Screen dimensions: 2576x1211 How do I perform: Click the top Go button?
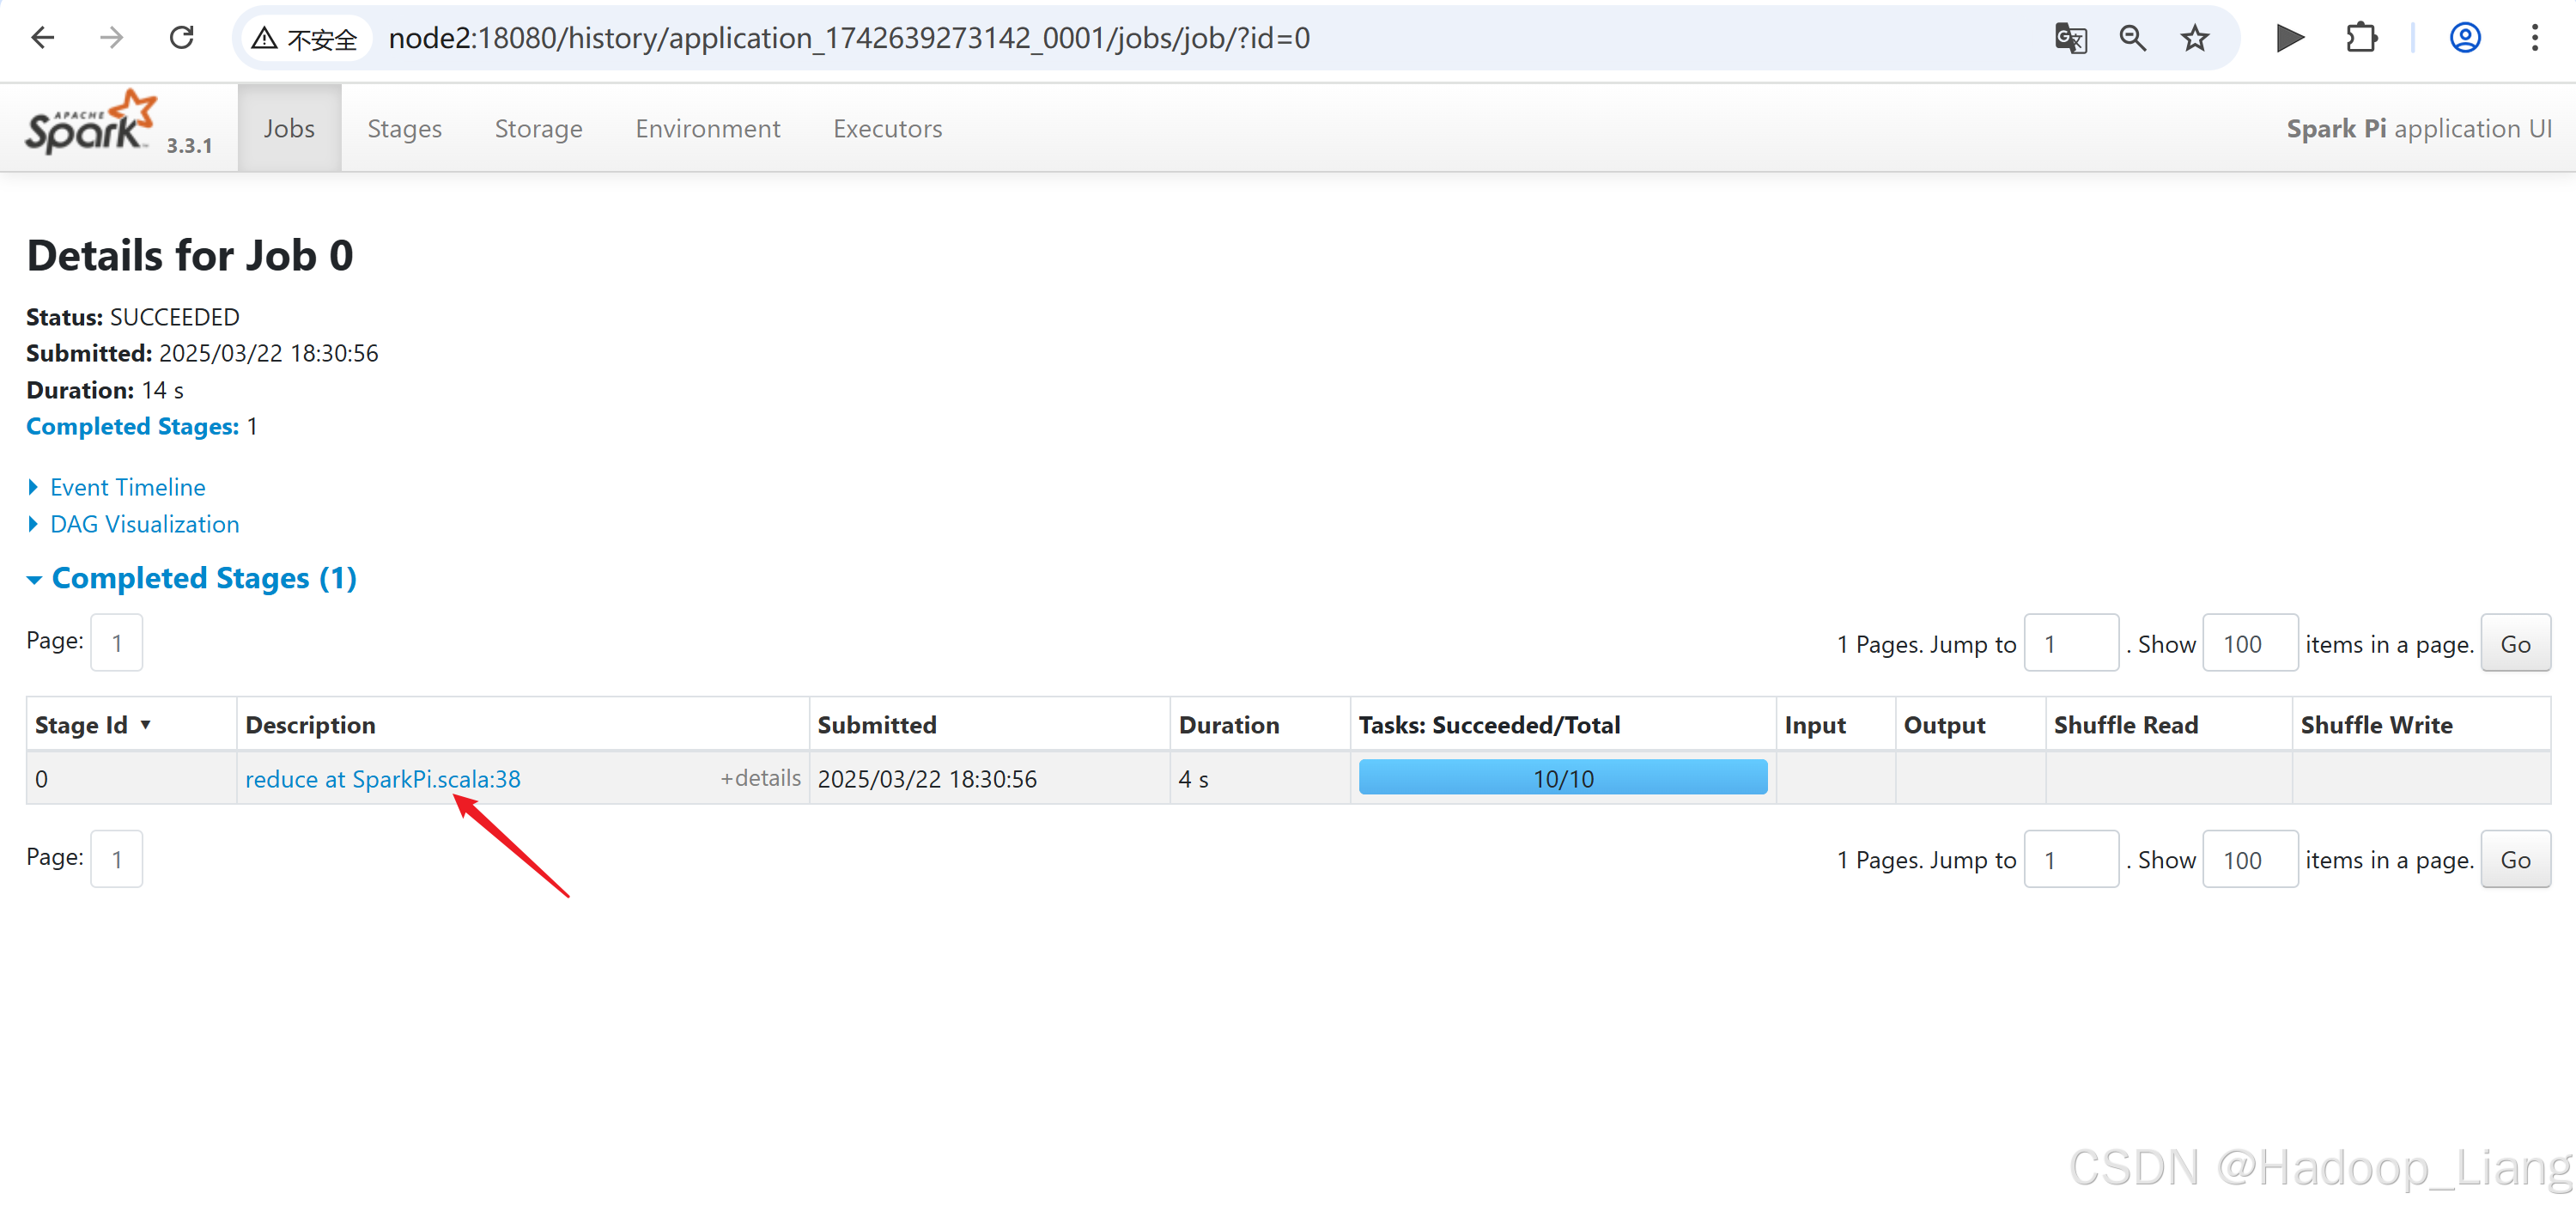2514,644
